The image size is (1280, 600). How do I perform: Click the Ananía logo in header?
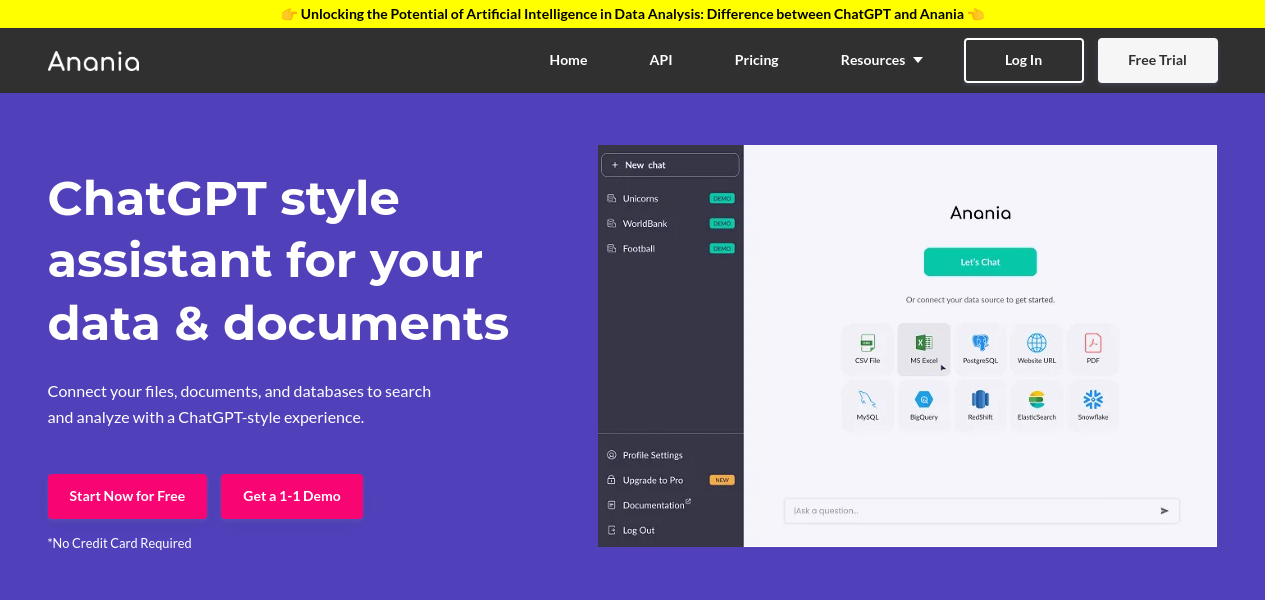(94, 61)
